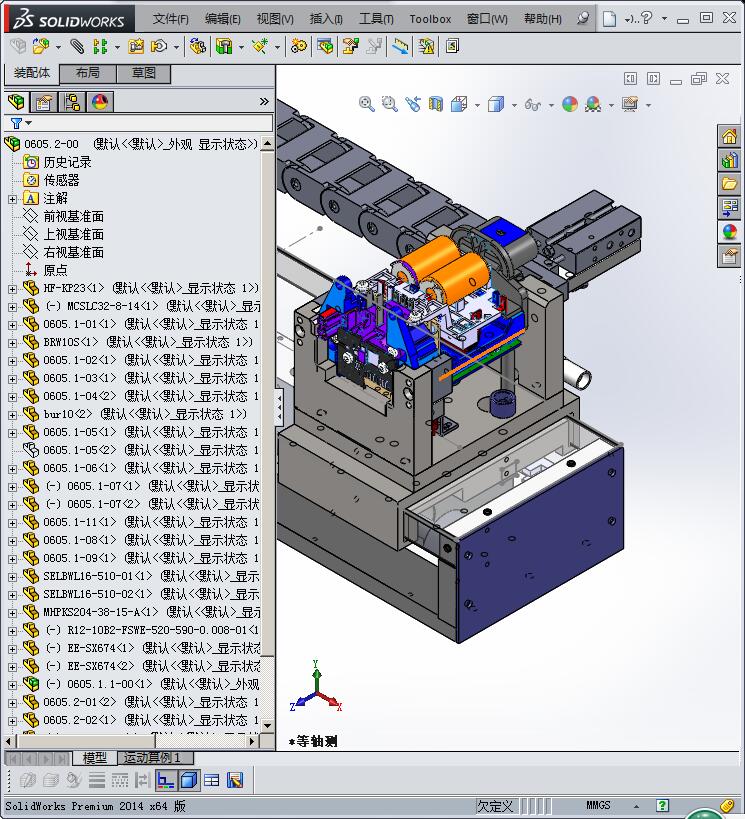Screen dimensions: 745x819
Task: Open Hide/Show Items glasses dropdown
Action: (x=551, y=106)
